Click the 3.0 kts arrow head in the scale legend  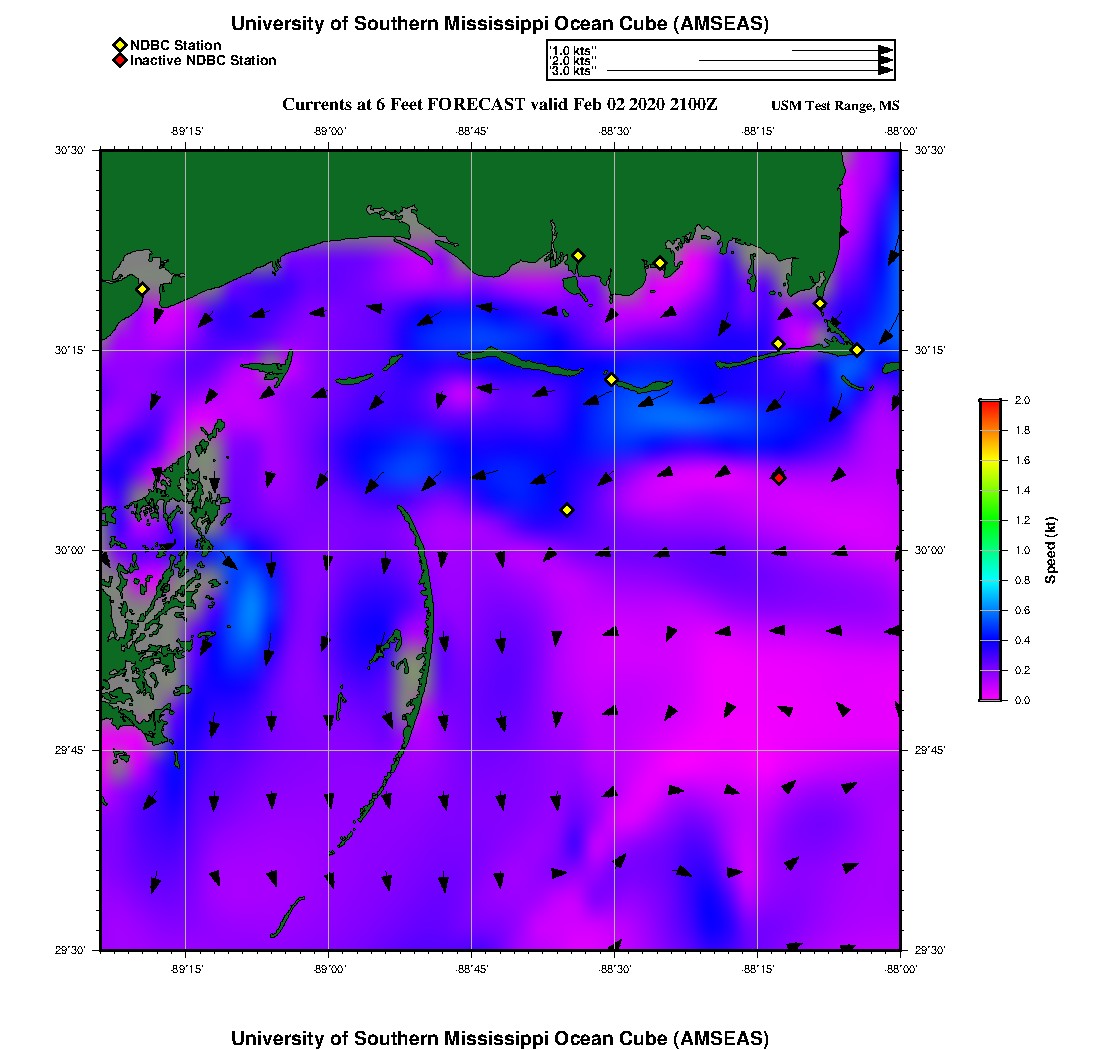(x=885, y=71)
